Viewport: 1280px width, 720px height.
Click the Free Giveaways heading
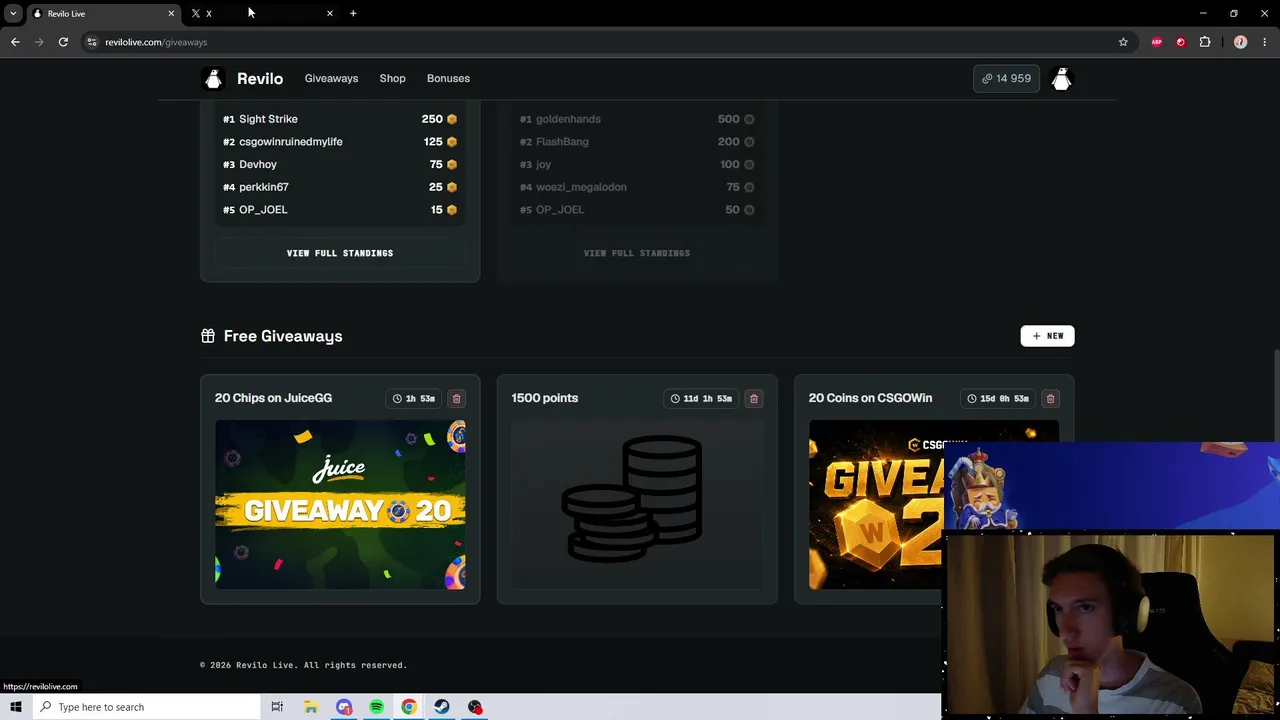pos(283,336)
